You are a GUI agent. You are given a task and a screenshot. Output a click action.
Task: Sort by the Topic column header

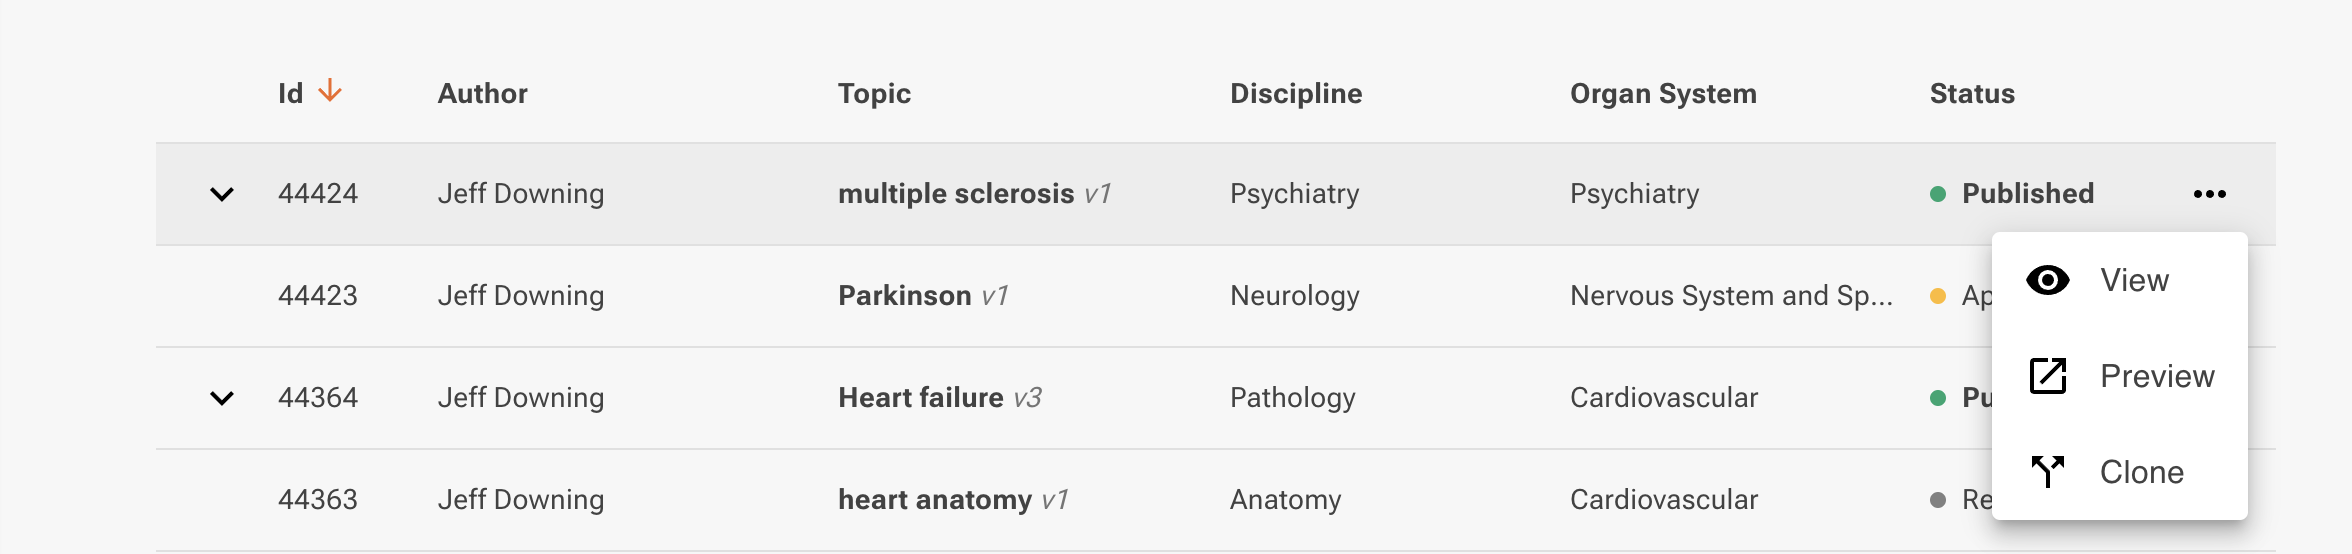(x=874, y=94)
